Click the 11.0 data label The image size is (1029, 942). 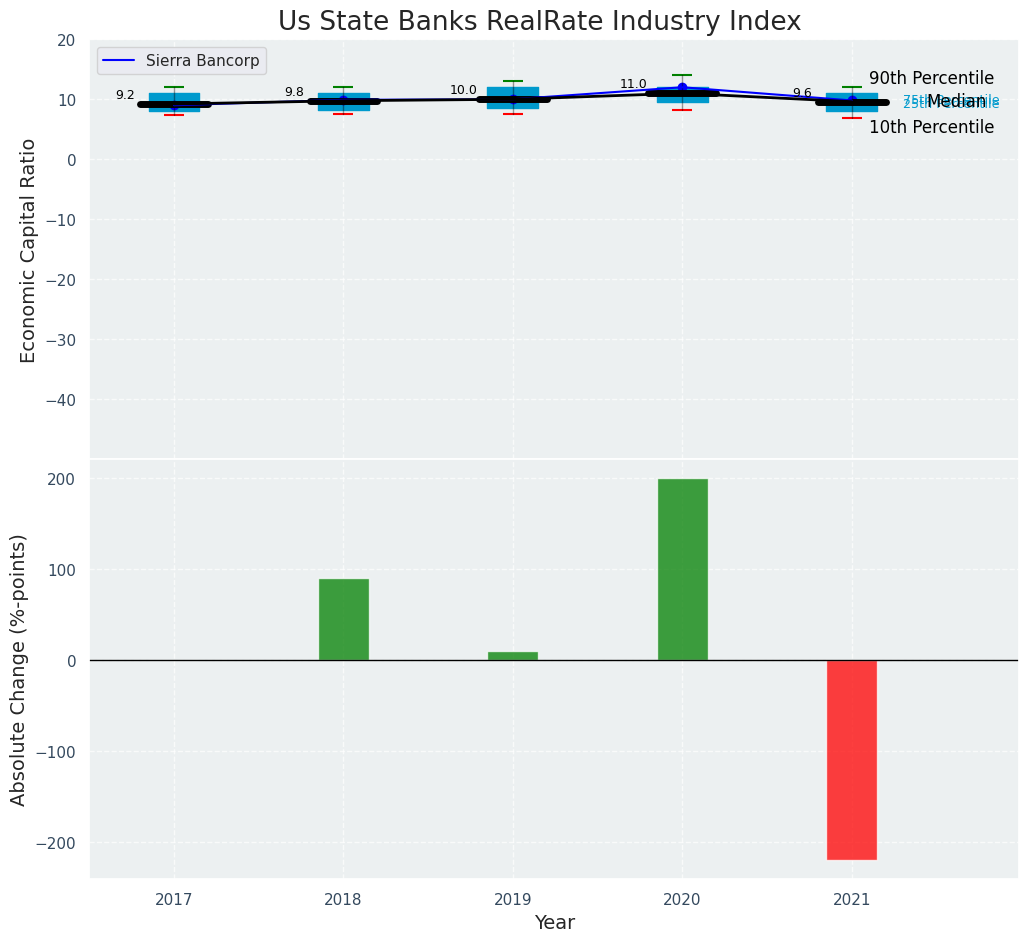(633, 84)
